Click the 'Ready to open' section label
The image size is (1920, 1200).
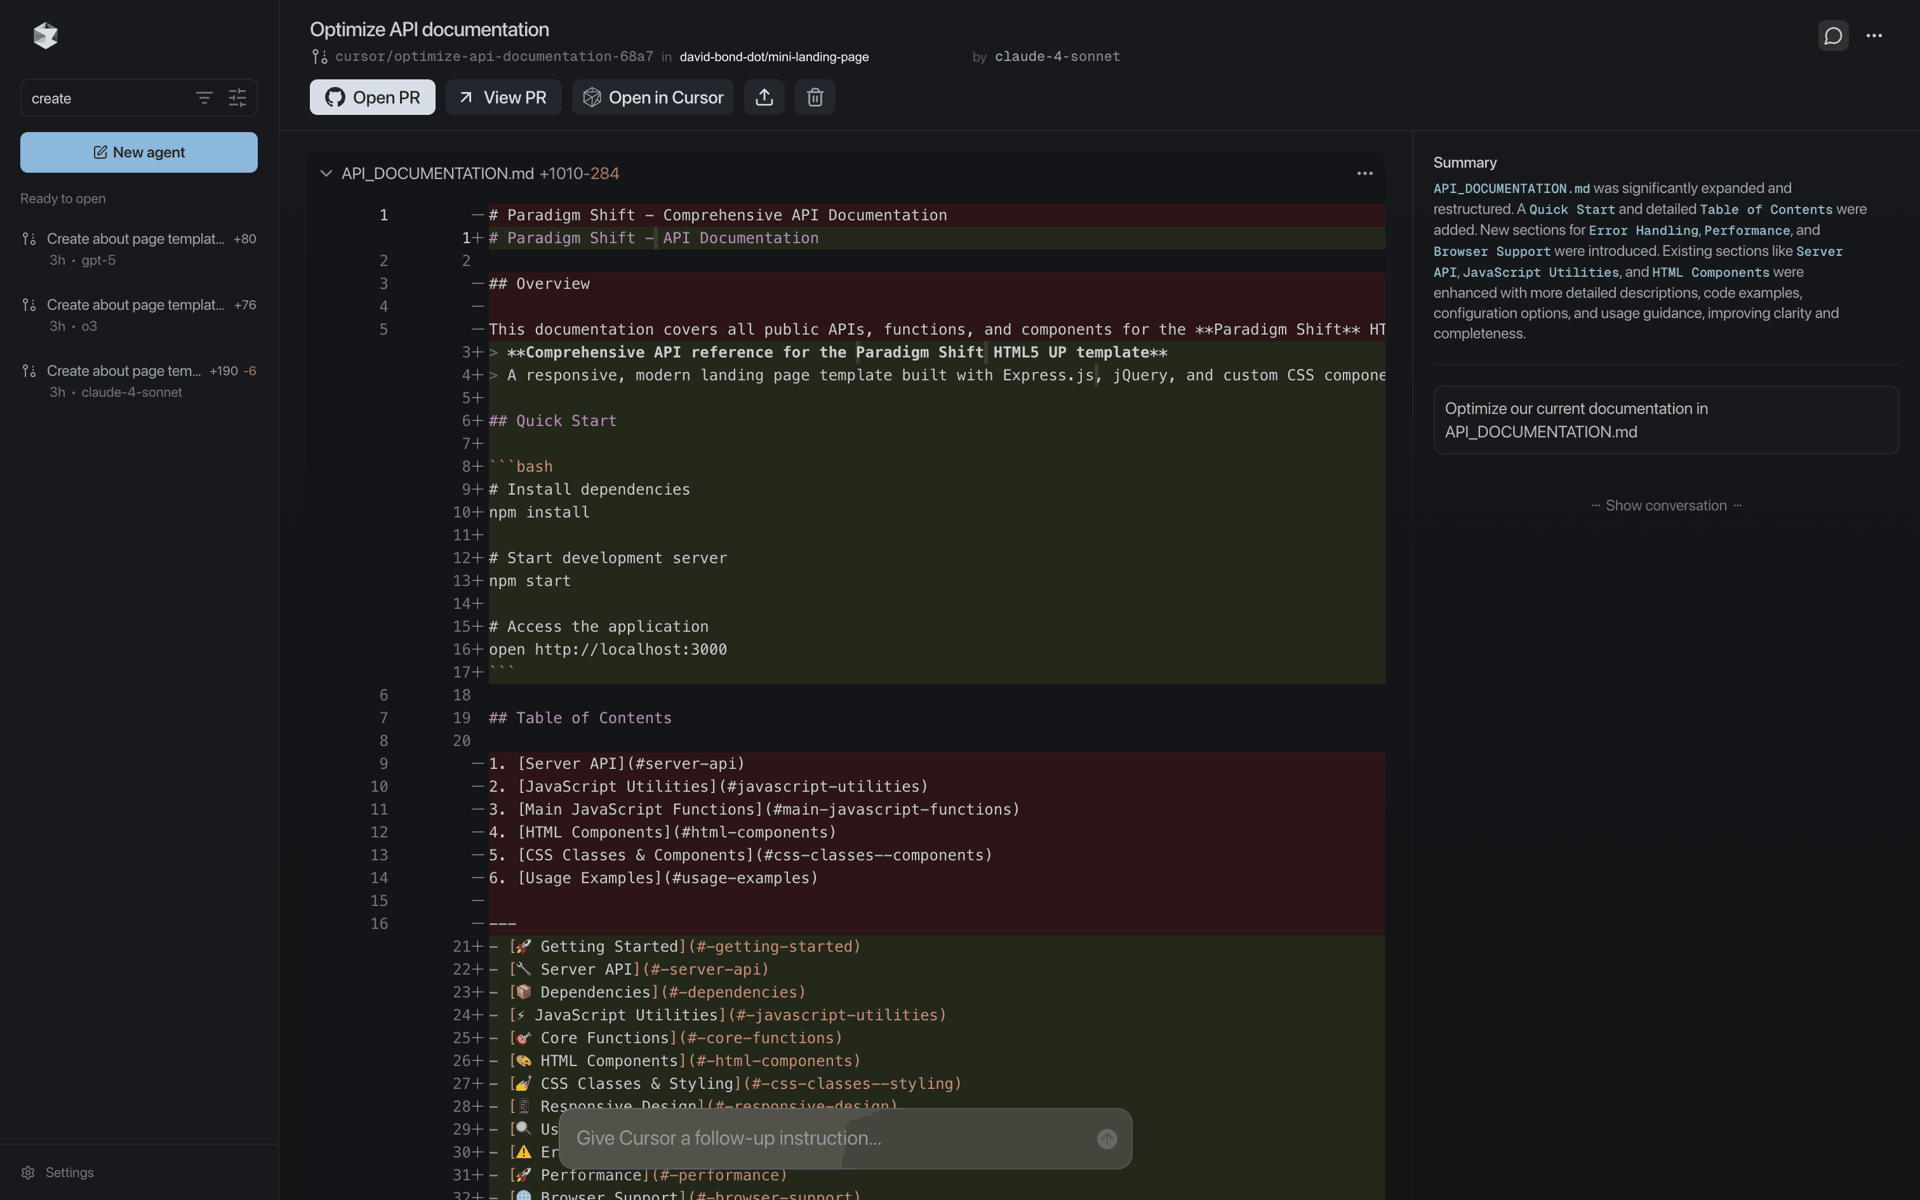tap(63, 198)
